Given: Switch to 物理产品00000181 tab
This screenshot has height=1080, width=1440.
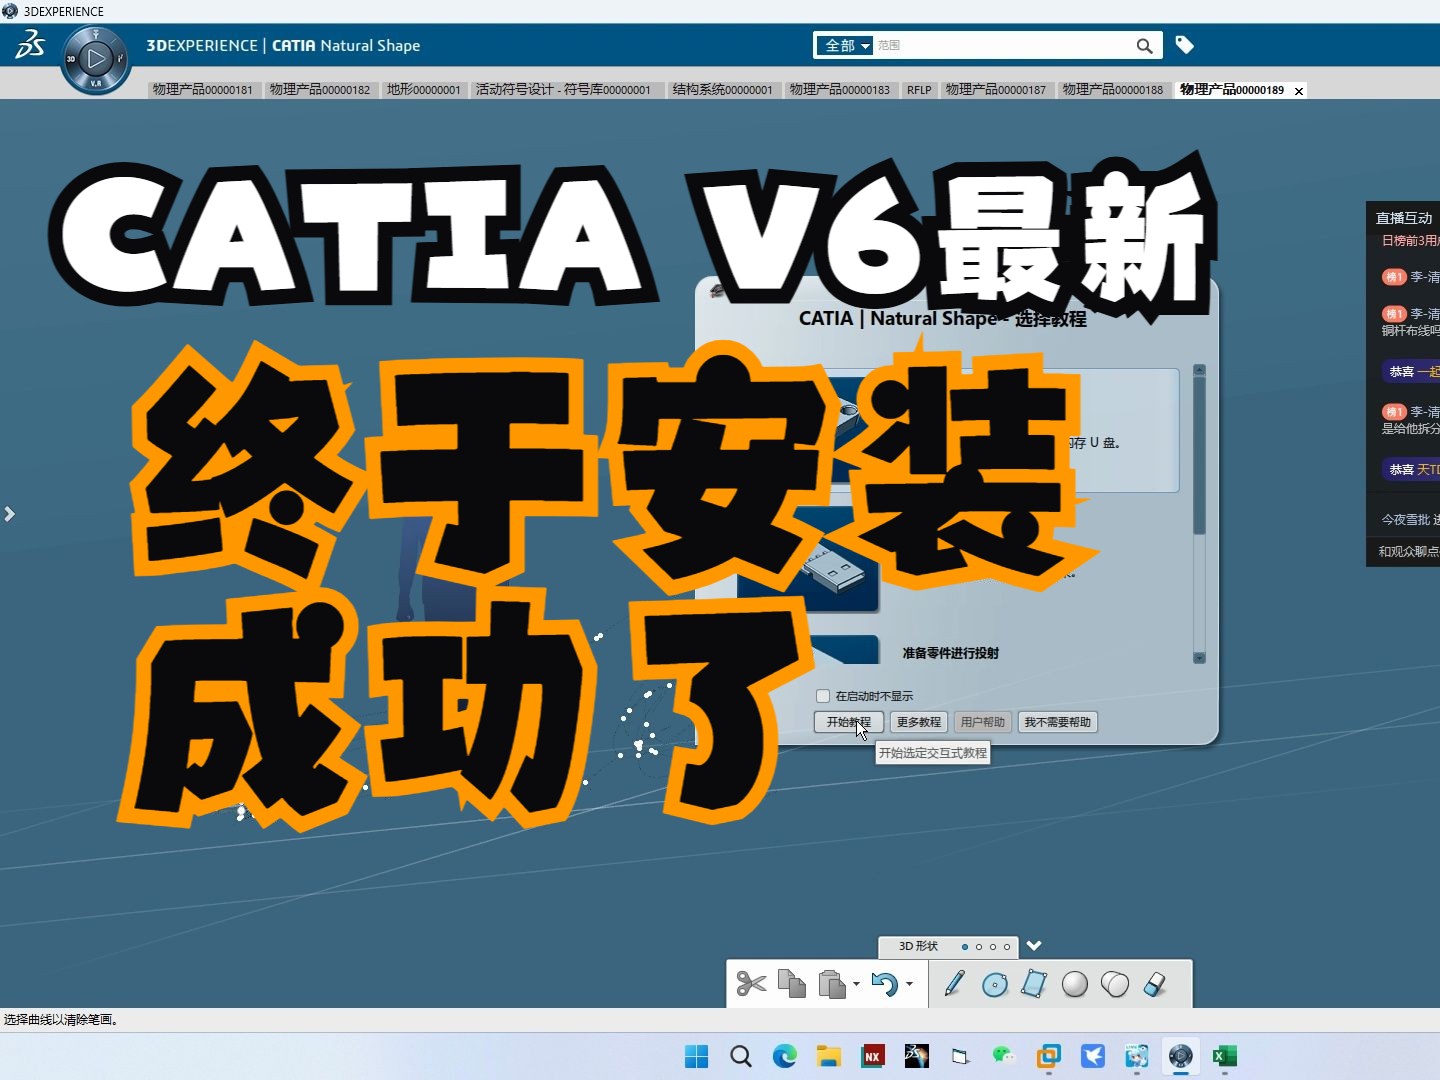Looking at the screenshot, I should click(x=203, y=90).
